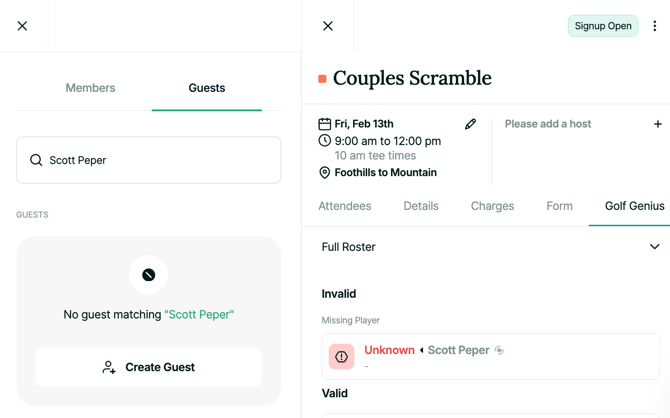670x418 pixels.
Task: Close the Couples Scramble event panel
Action: click(328, 26)
